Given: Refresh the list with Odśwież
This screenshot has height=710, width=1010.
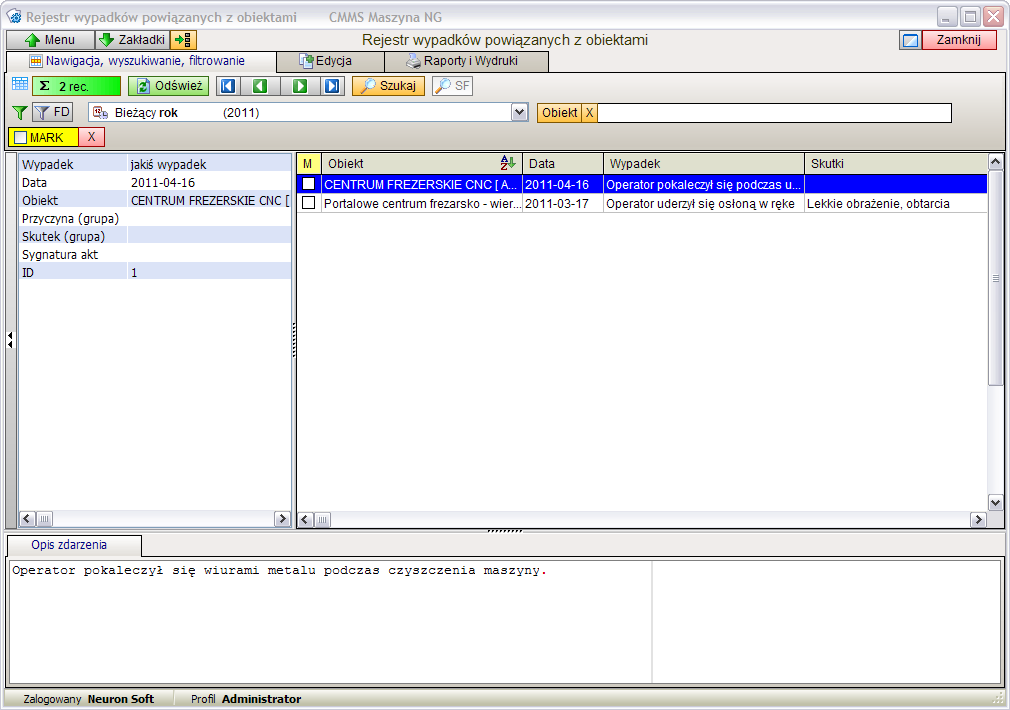Looking at the screenshot, I should coord(169,86).
